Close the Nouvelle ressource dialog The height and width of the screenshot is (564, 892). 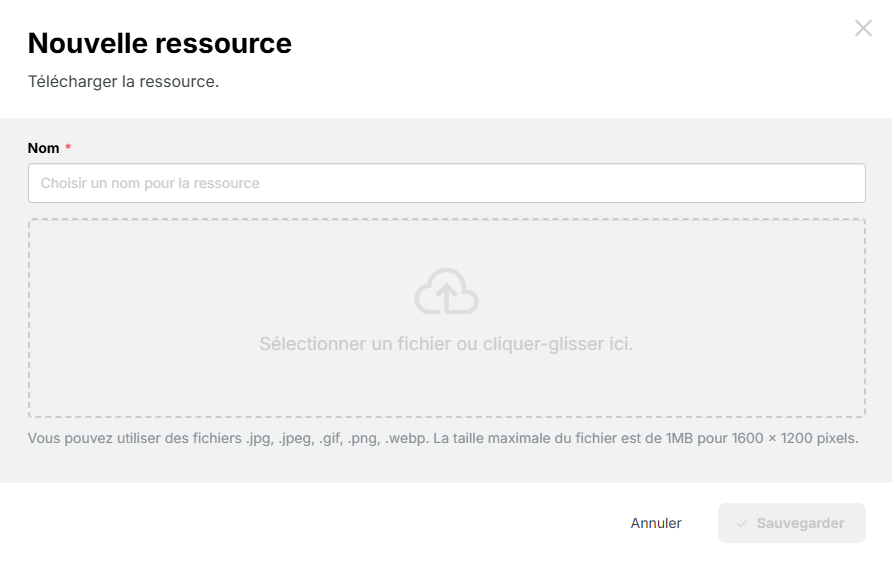pyautogui.click(x=863, y=28)
